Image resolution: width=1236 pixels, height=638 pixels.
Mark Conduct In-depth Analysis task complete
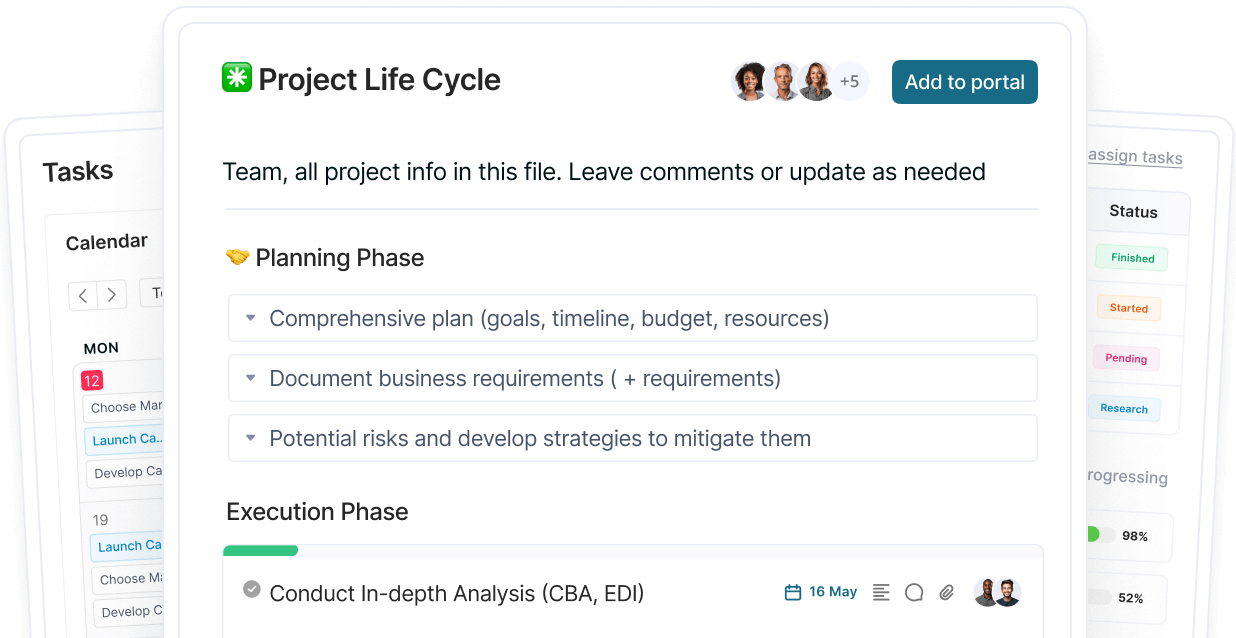click(x=252, y=589)
